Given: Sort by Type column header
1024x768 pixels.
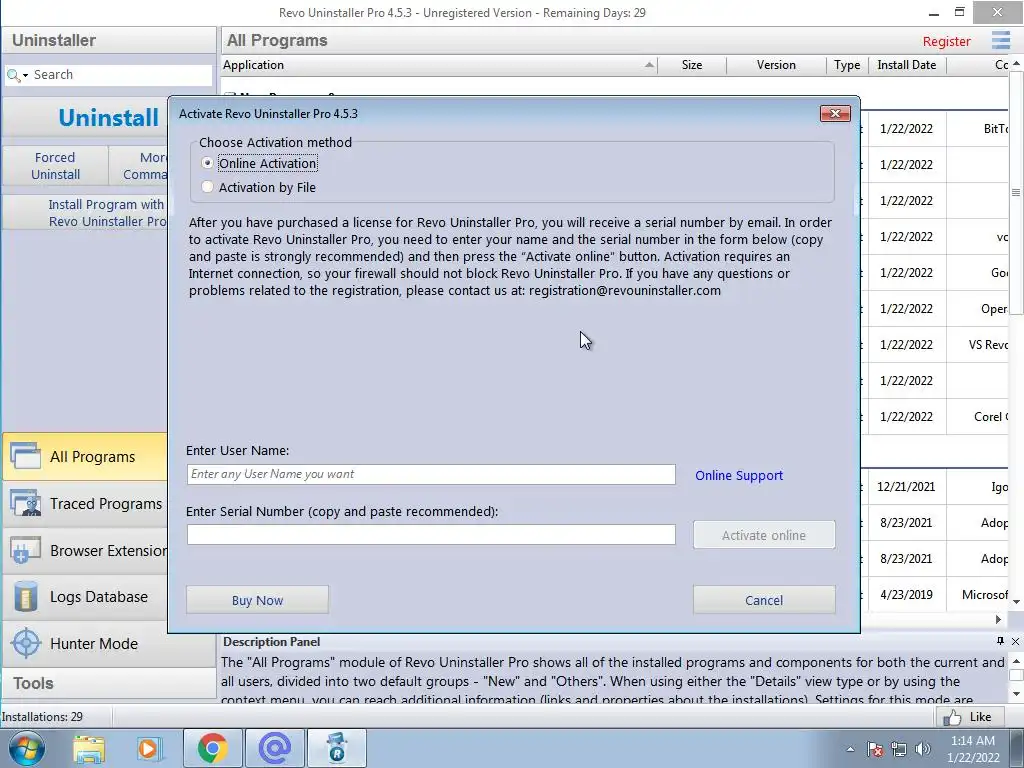Looking at the screenshot, I should (x=847, y=65).
